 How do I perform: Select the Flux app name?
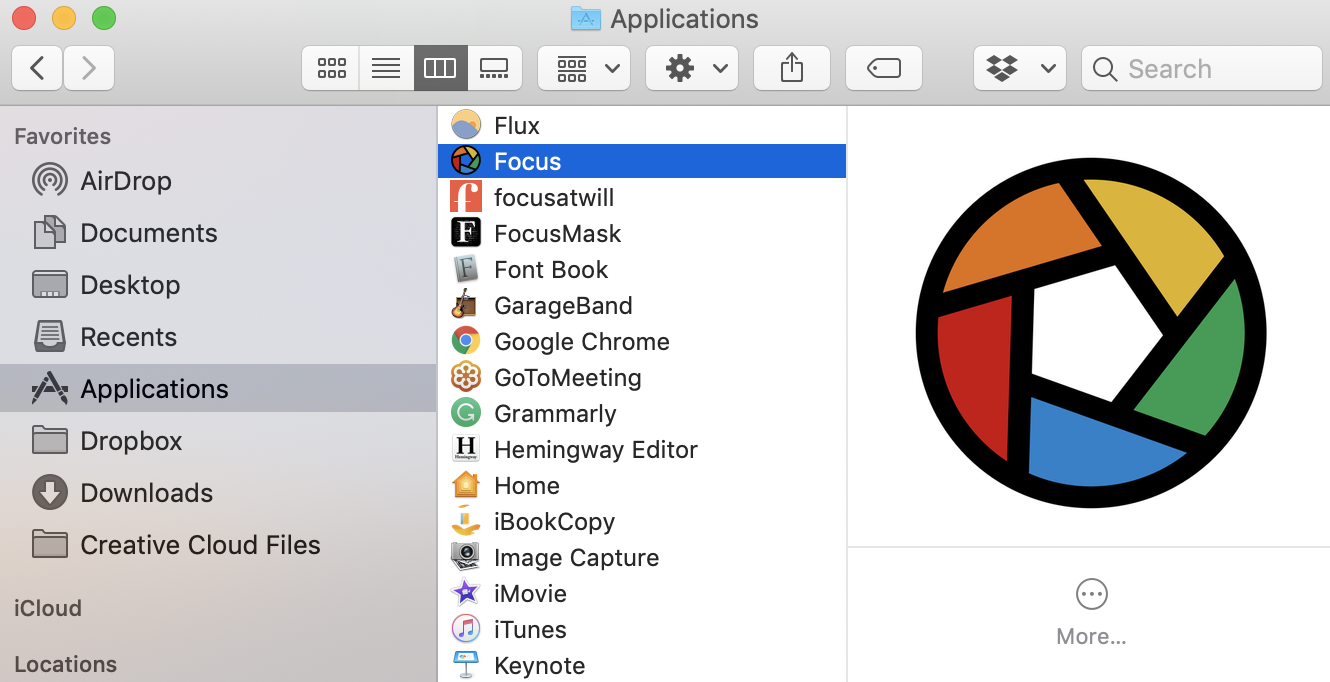517,125
